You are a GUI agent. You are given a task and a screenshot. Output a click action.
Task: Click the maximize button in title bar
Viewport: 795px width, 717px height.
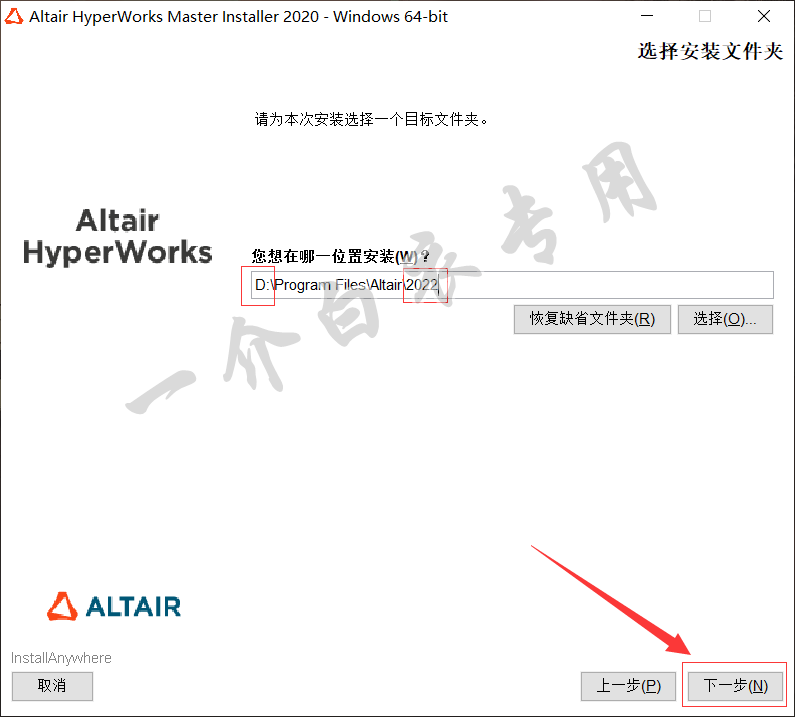[x=705, y=16]
